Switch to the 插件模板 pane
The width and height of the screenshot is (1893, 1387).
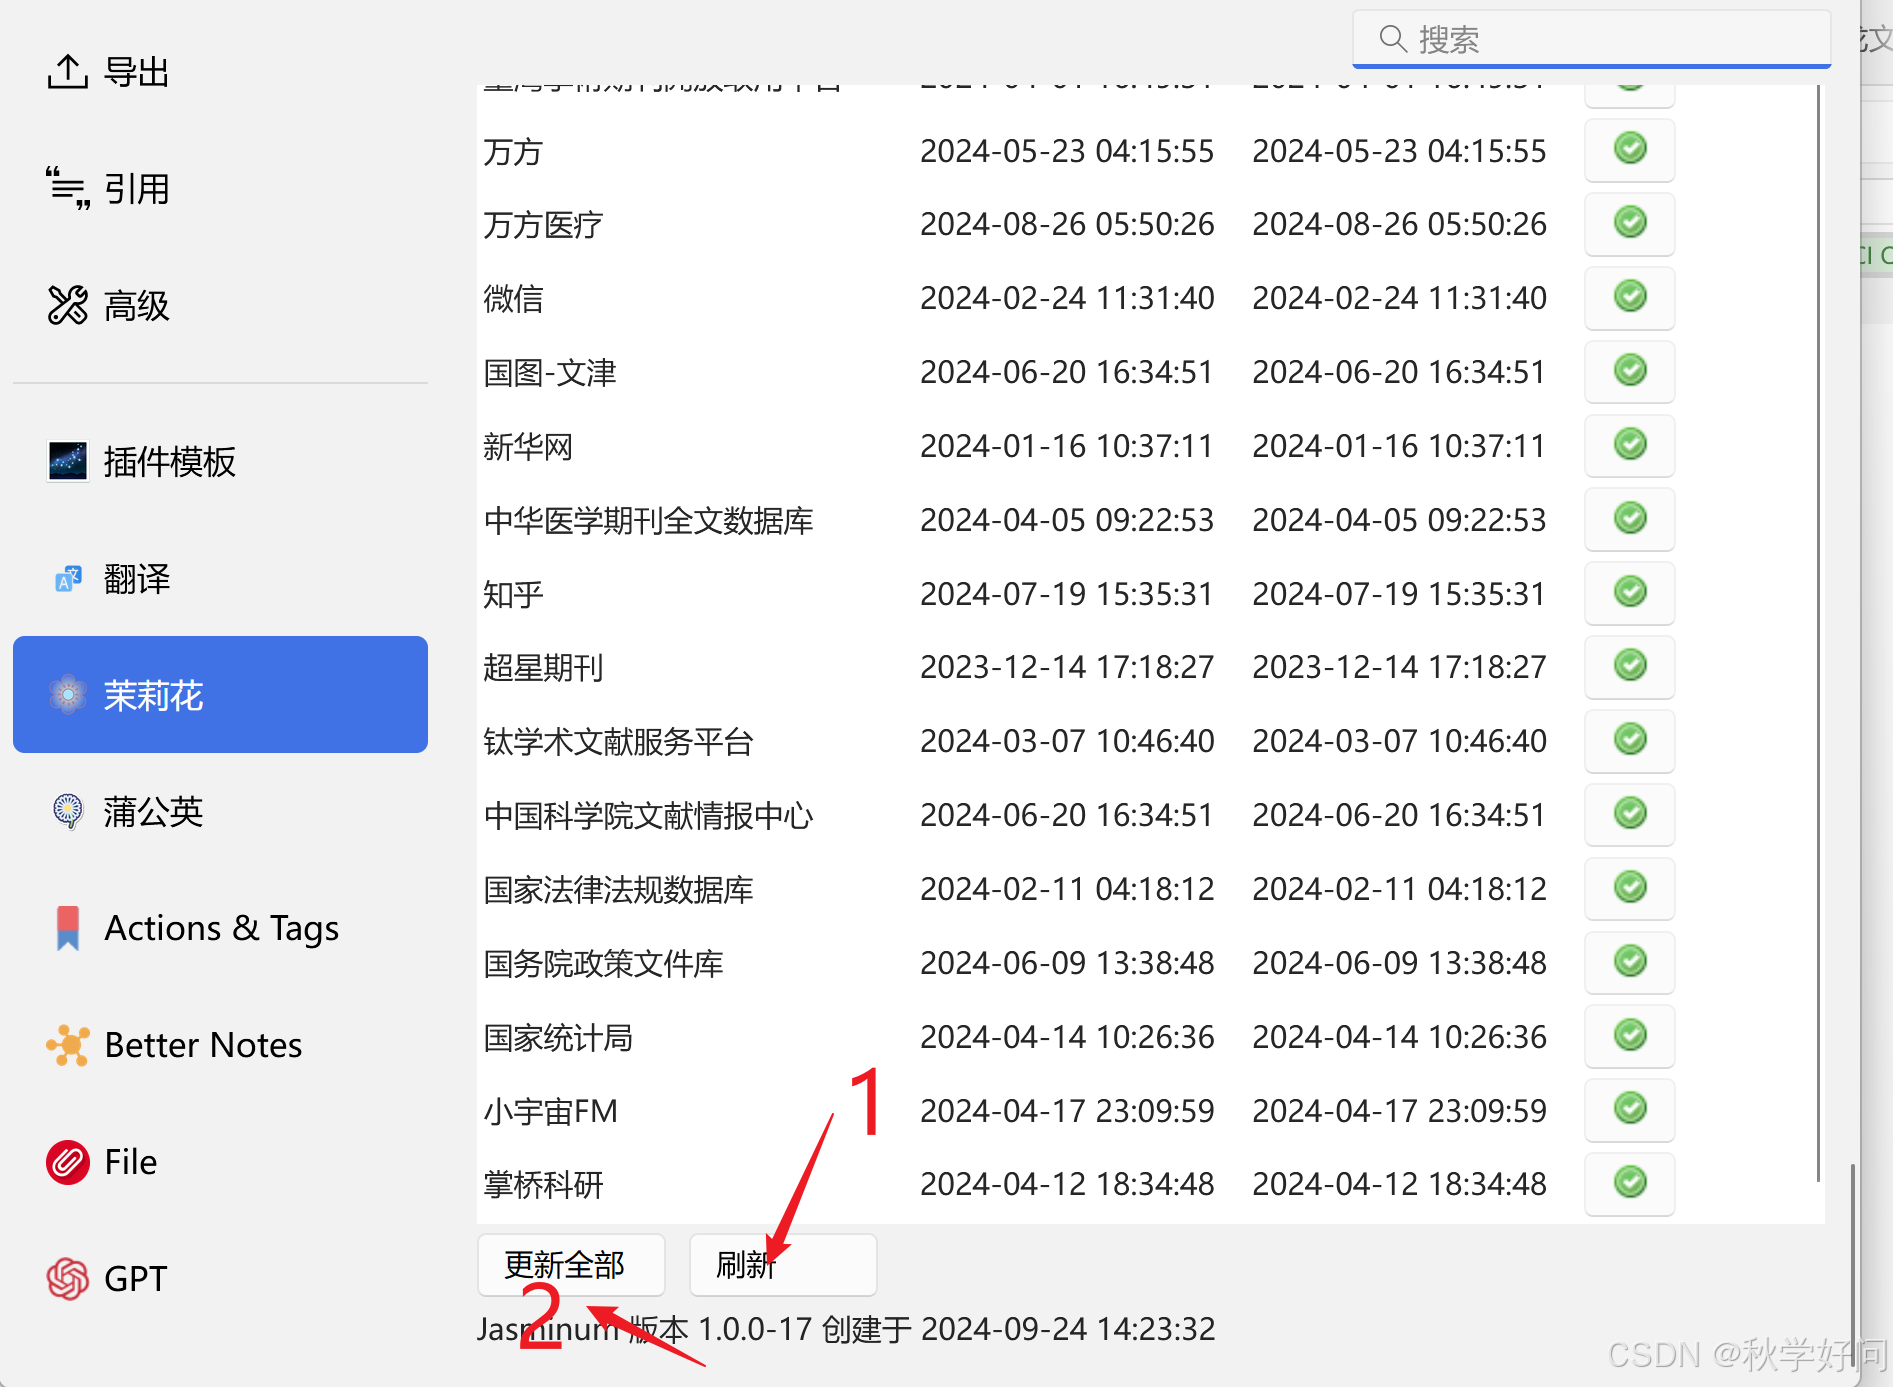click(x=220, y=461)
